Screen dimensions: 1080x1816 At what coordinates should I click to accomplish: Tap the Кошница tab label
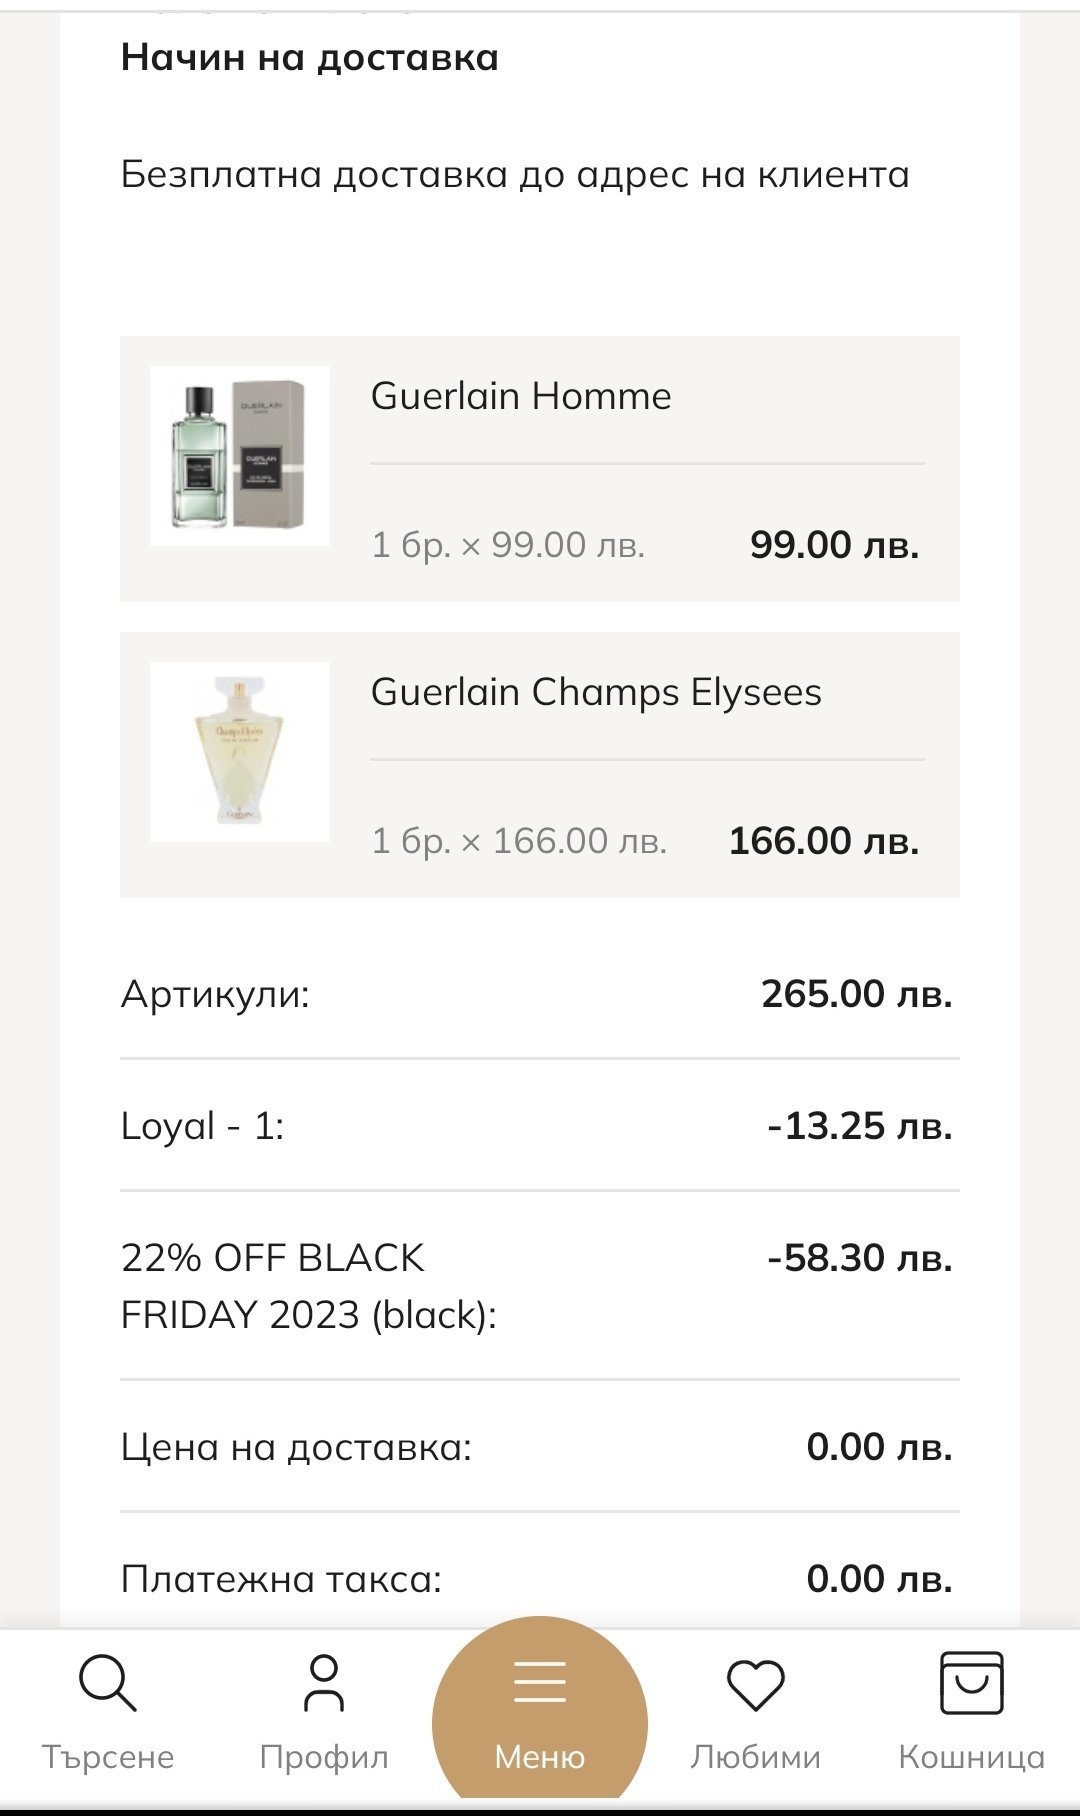point(971,1757)
